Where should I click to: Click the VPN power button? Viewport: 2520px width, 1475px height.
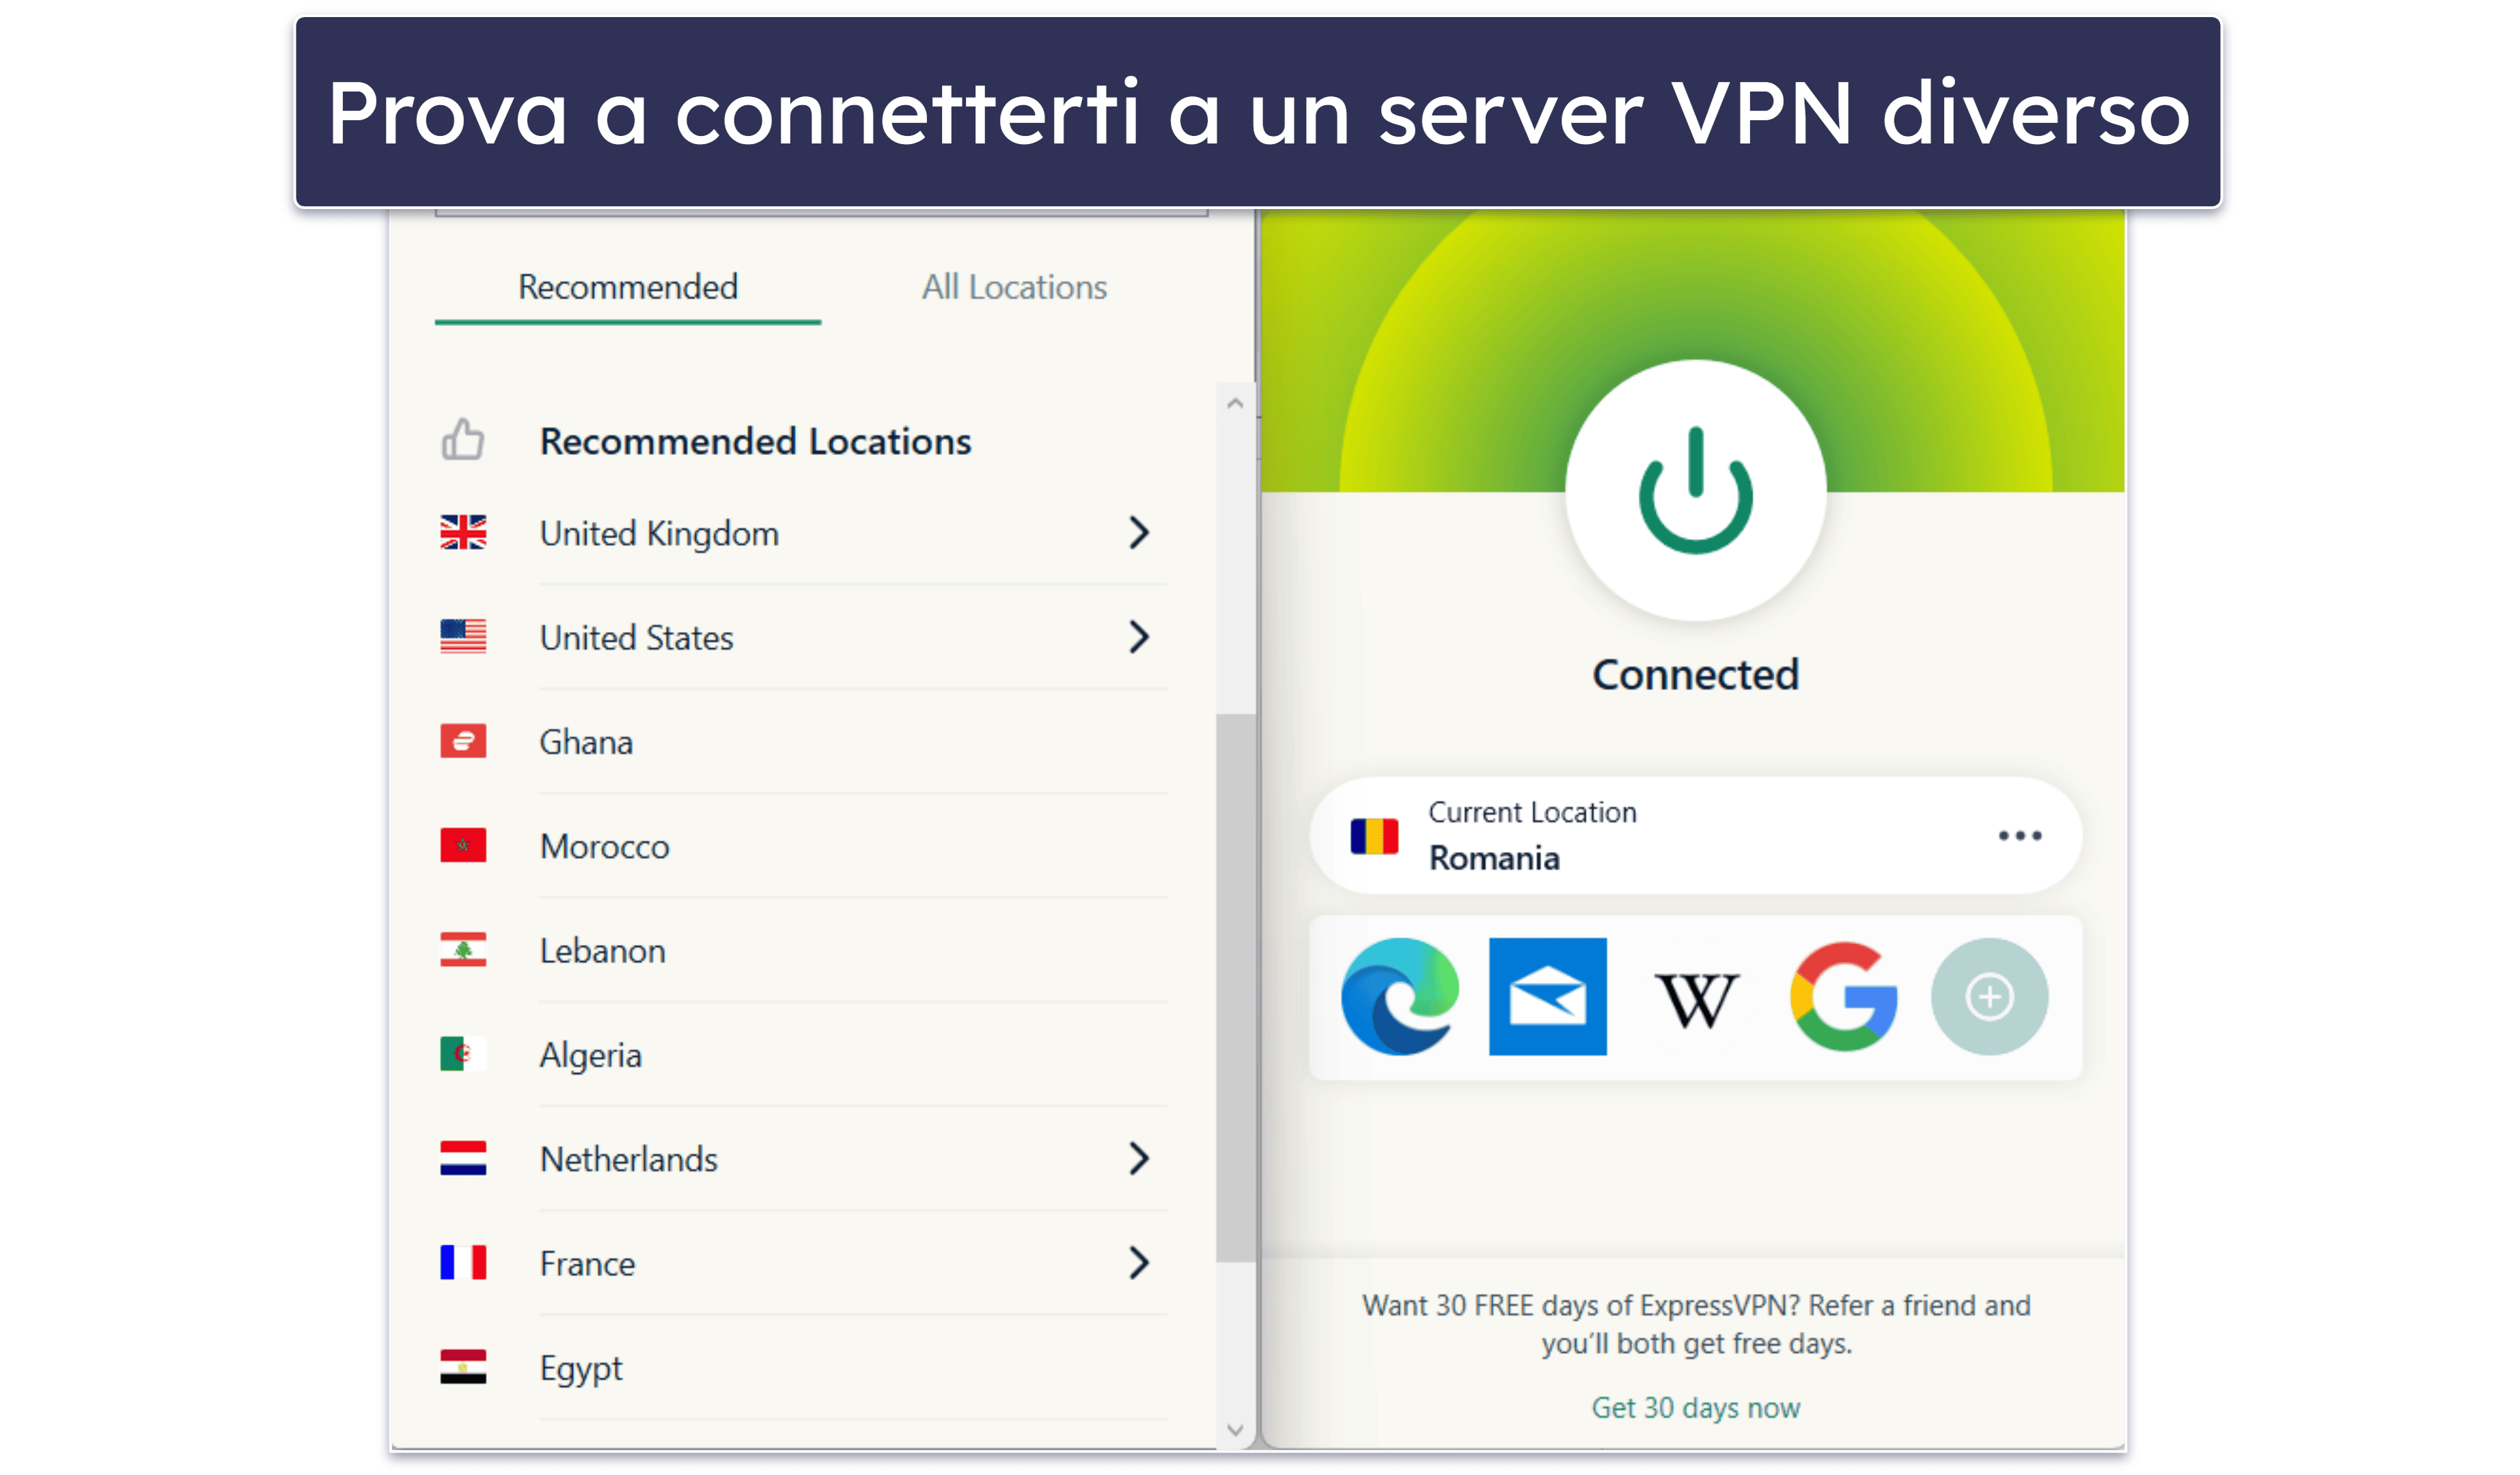click(1695, 490)
